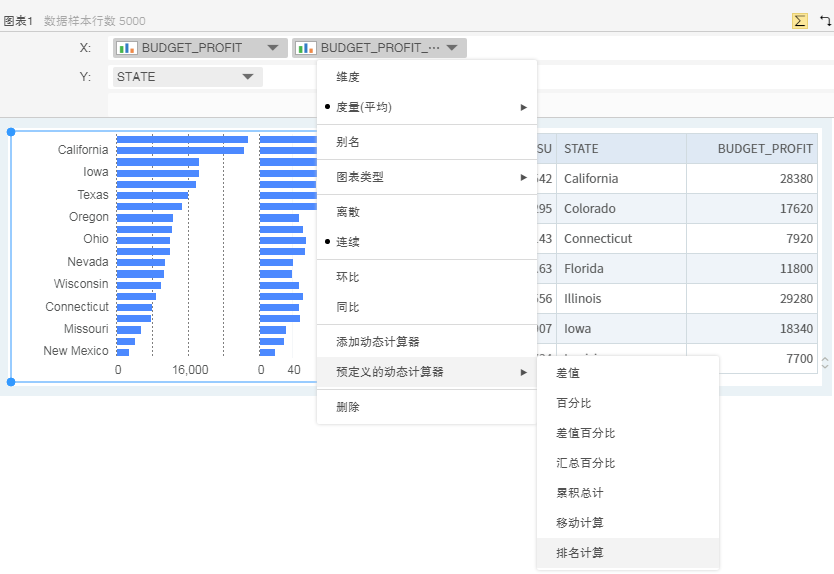Open the BUDGET_PROFIT field dropdown arrow
This screenshot has height=574, width=834.
pos(273,48)
